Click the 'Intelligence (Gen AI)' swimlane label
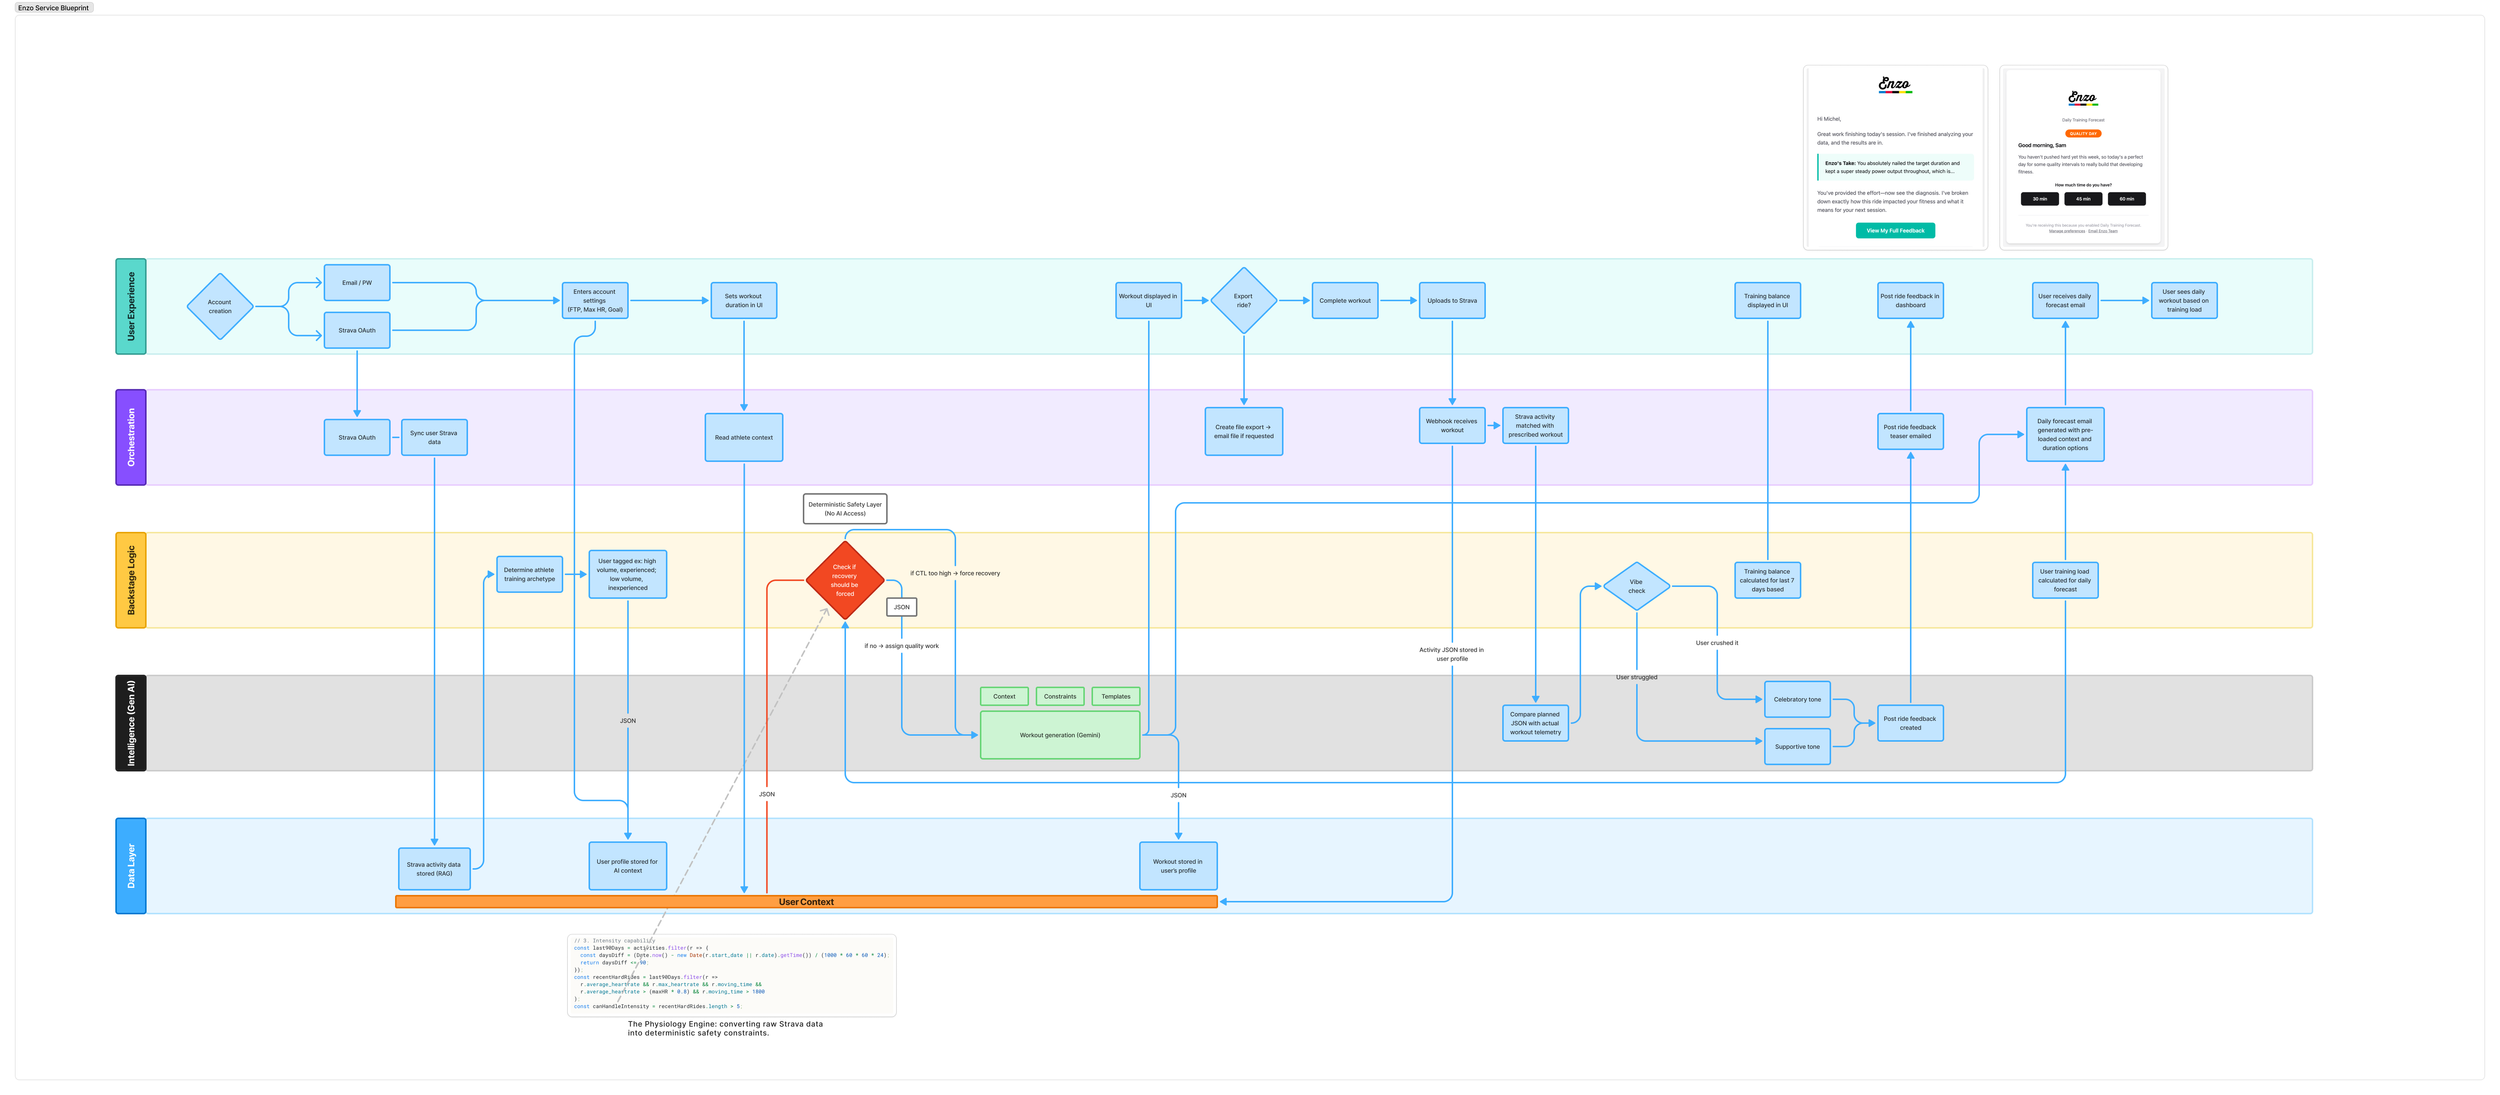Screen dimensions: 2500x1095 coord(131,721)
